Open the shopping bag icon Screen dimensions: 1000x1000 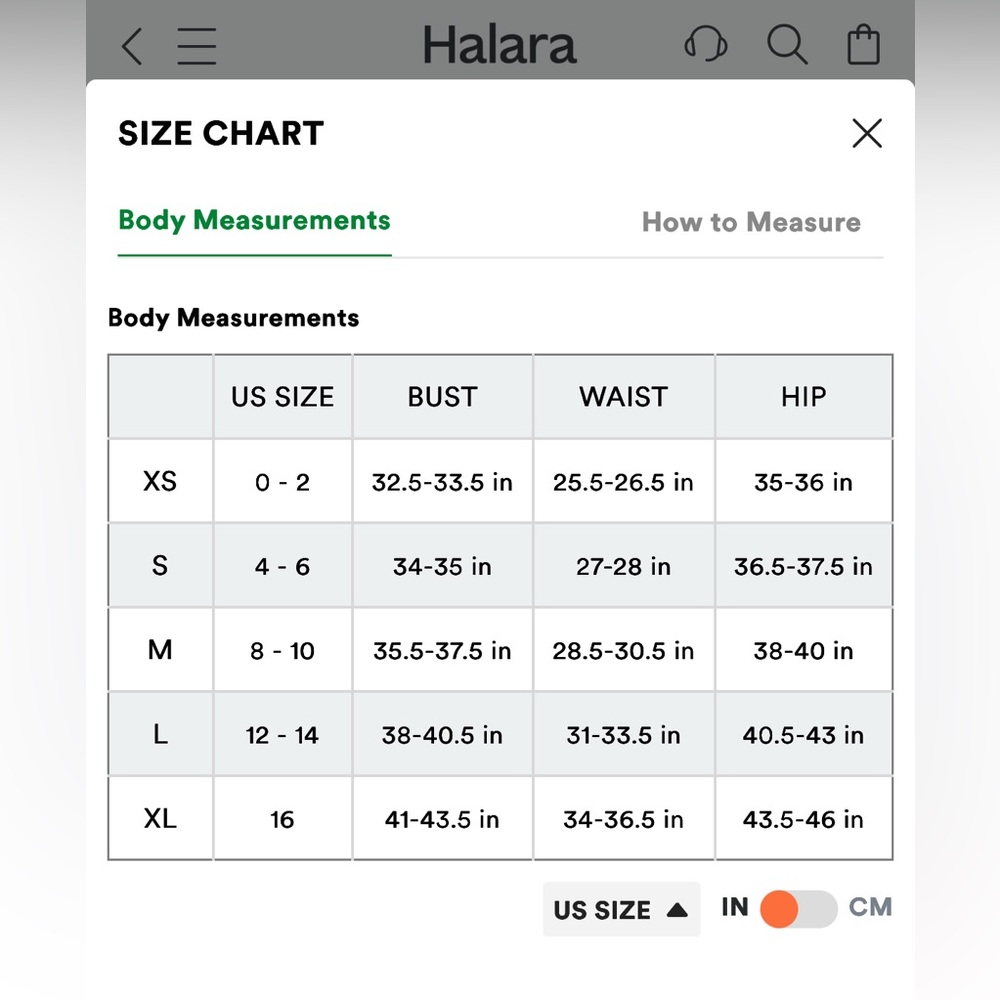pos(863,46)
